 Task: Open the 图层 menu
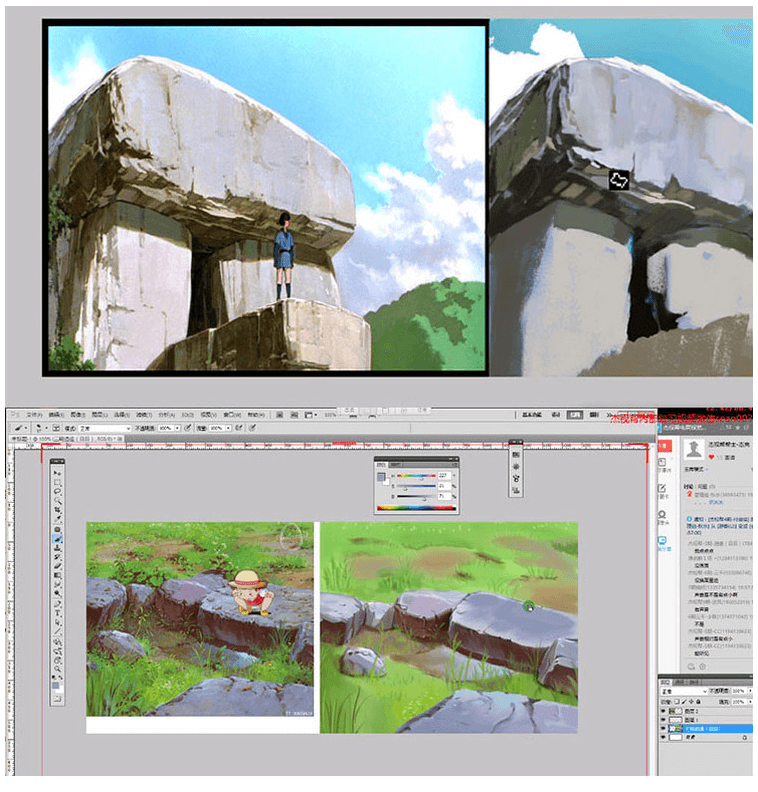click(x=99, y=415)
